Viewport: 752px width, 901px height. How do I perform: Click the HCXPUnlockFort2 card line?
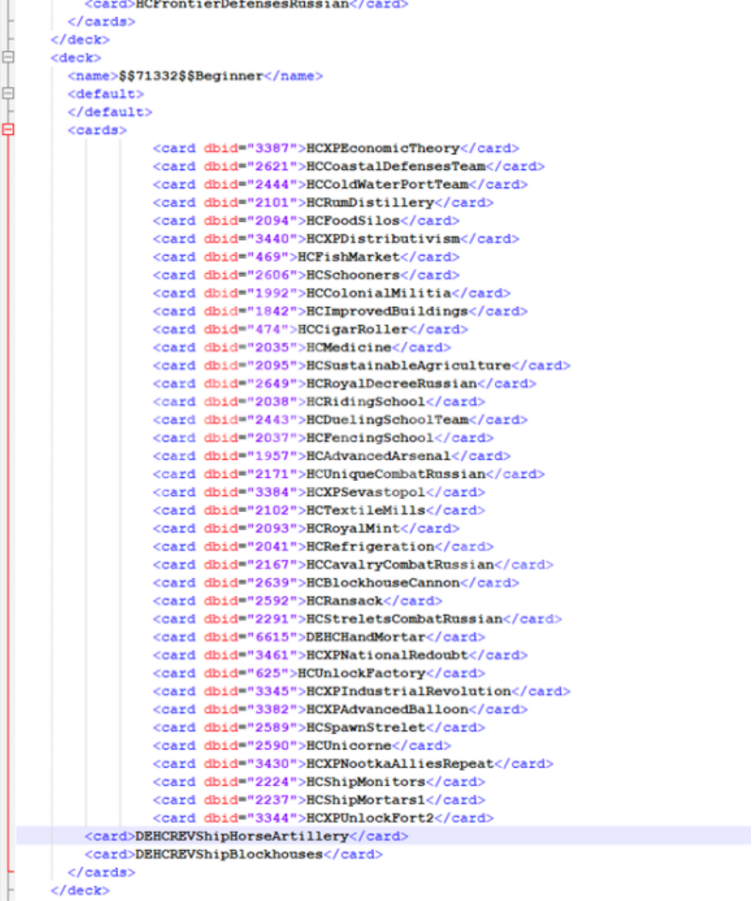click(x=323, y=818)
